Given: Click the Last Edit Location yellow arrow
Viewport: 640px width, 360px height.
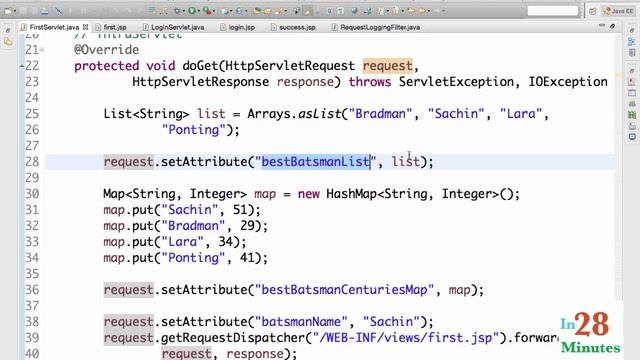Looking at the screenshot, I should 411,11.
